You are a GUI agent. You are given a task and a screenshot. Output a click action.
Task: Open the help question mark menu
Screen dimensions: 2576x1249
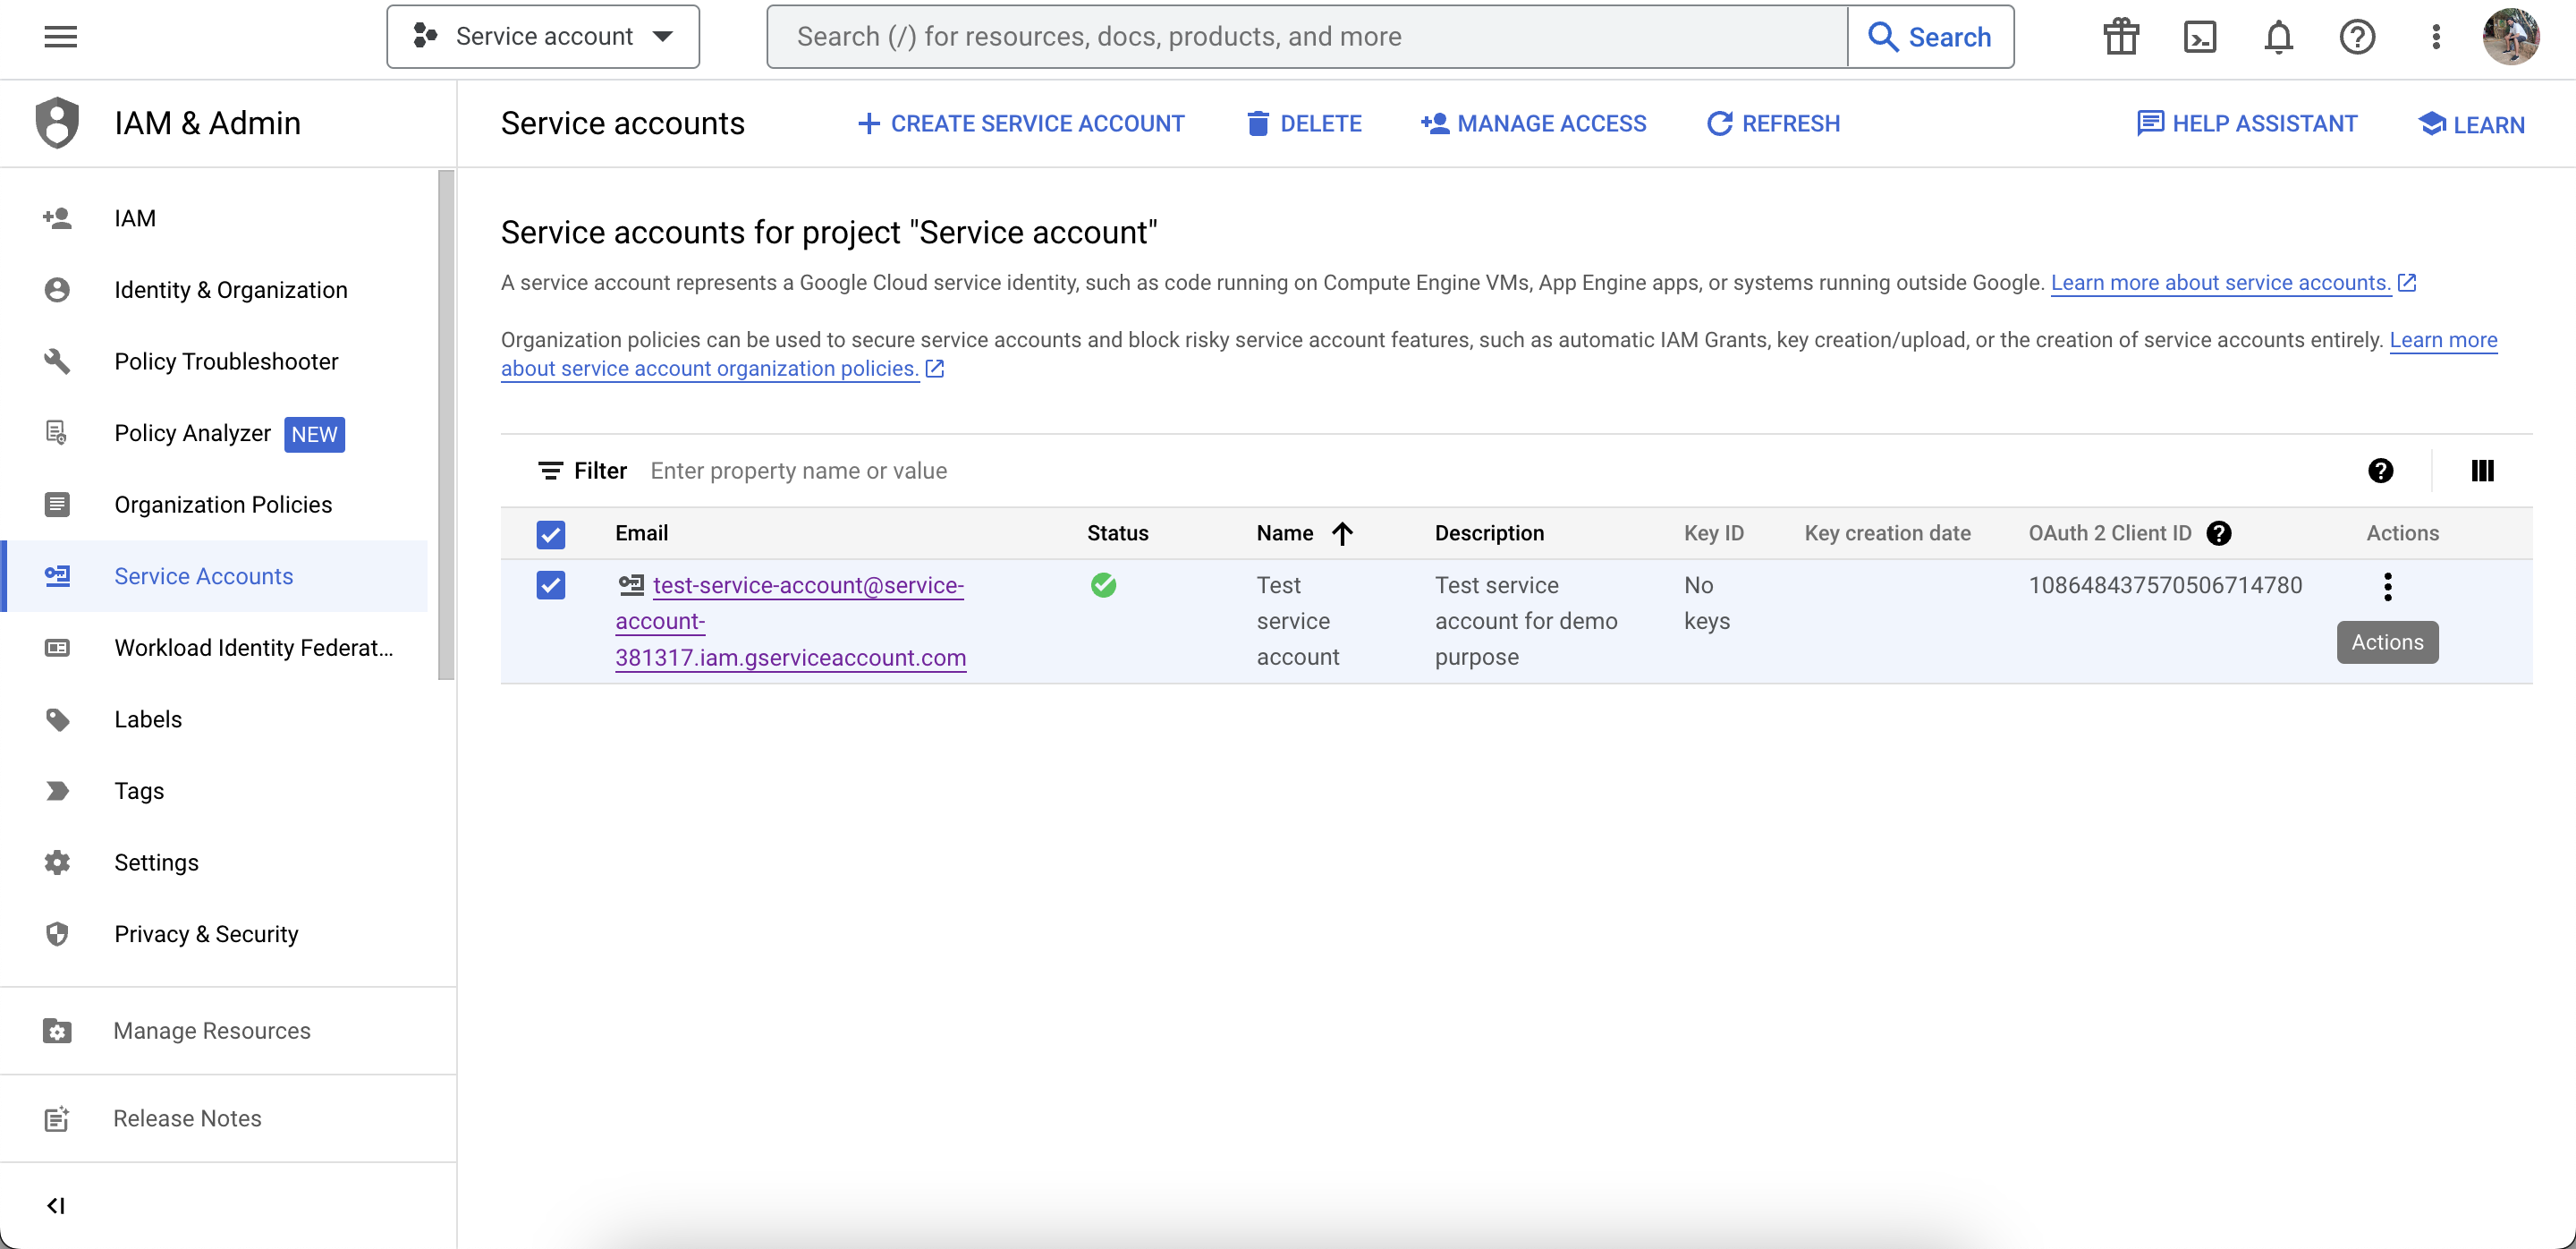click(2357, 37)
